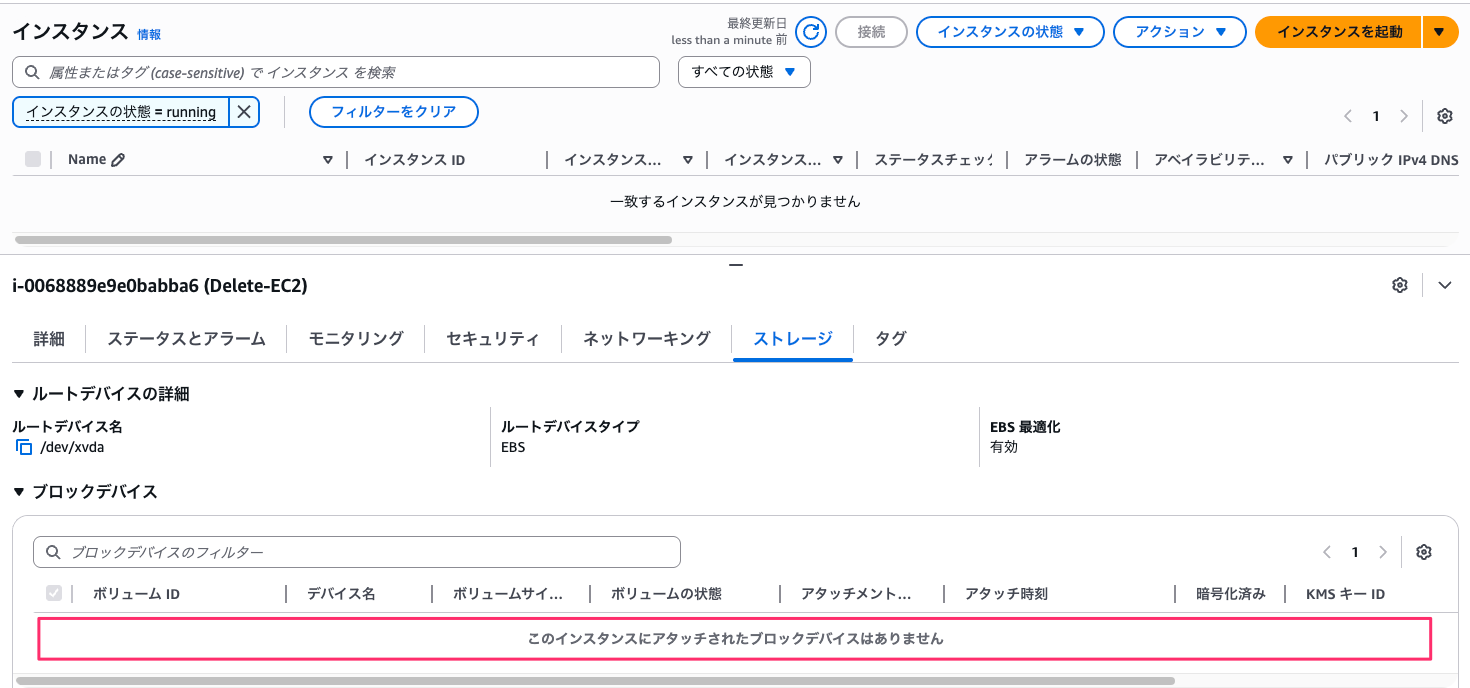This screenshot has height=688, width=1470.
Task: Switch to the ネットワーキング tab
Action: coord(646,339)
